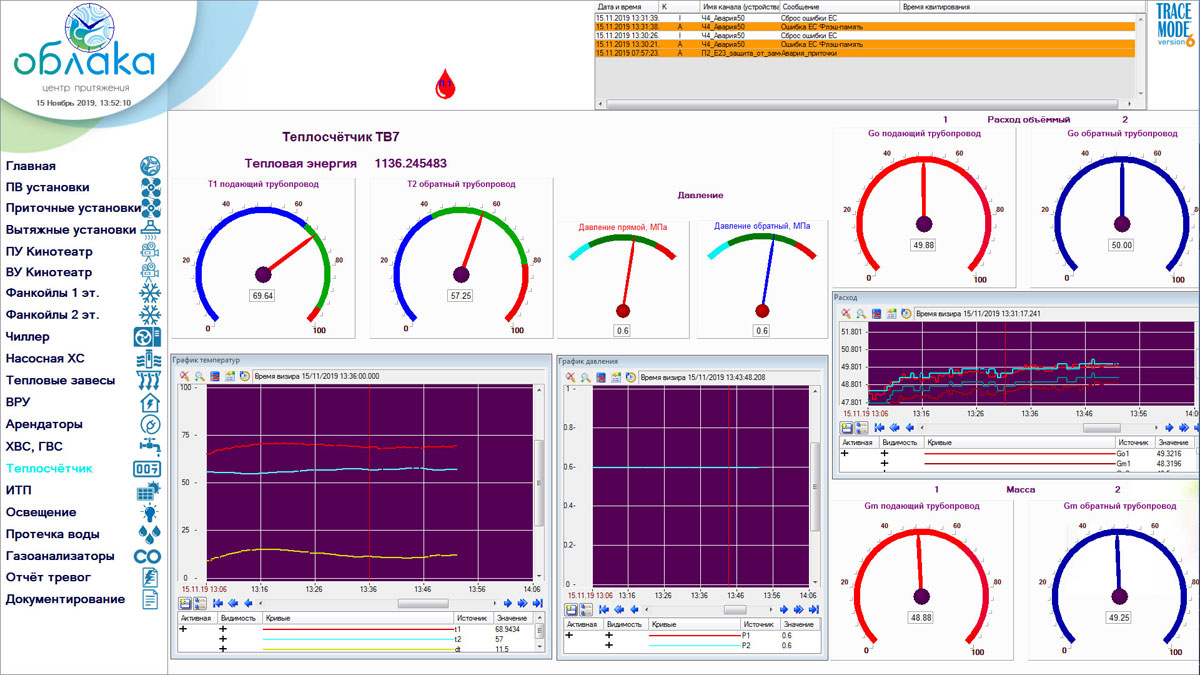Viewport: 1200px width, 675px height.
Task: Jump to start of temperature graph timeline
Action: click(x=218, y=604)
